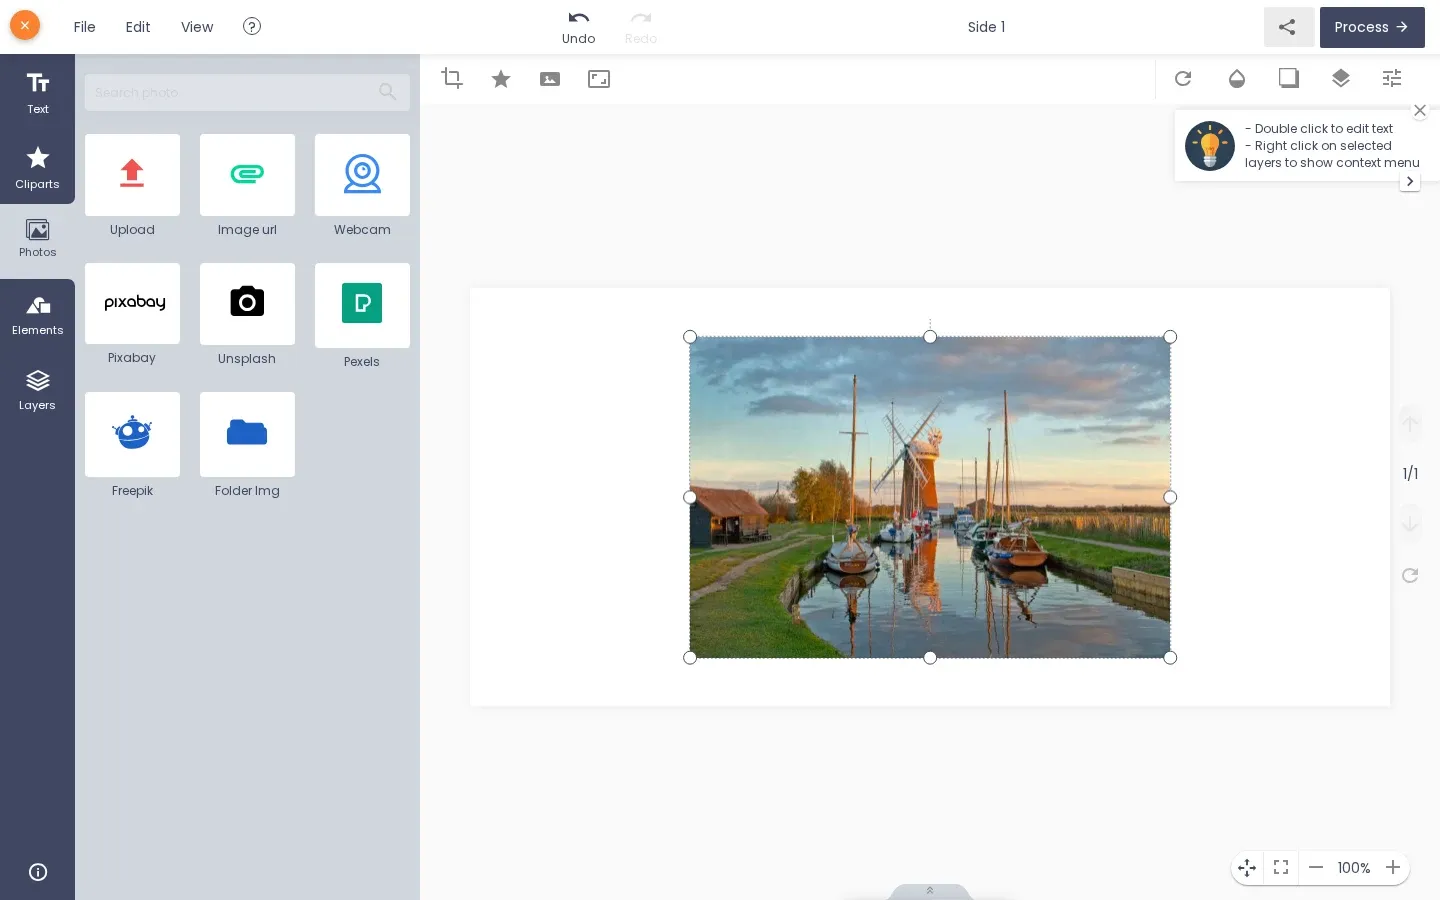Click the Undo button
The image size is (1440, 900).
click(578, 27)
